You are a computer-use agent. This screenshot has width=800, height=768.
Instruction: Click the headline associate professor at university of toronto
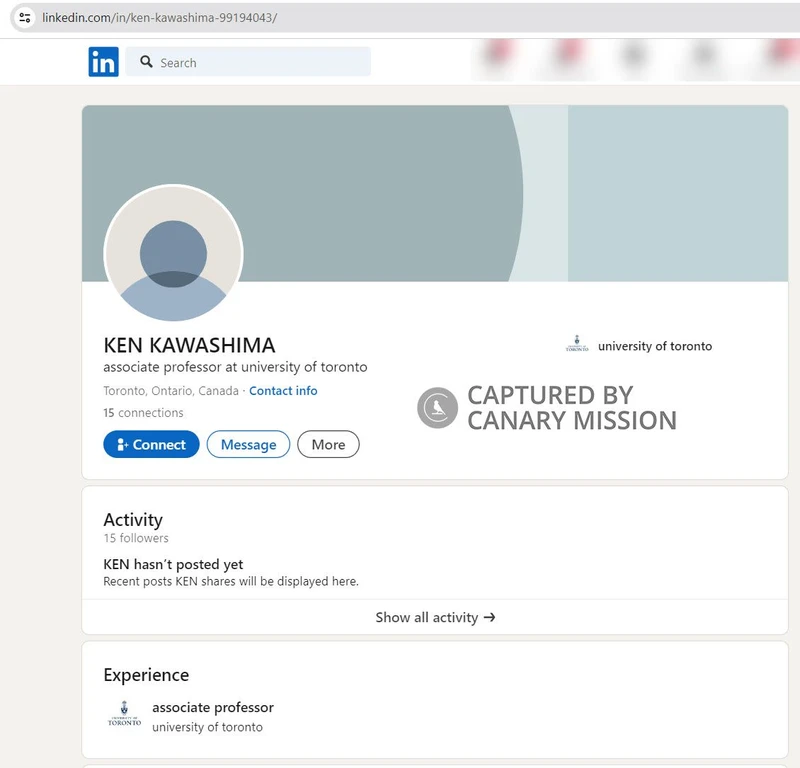(x=235, y=367)
